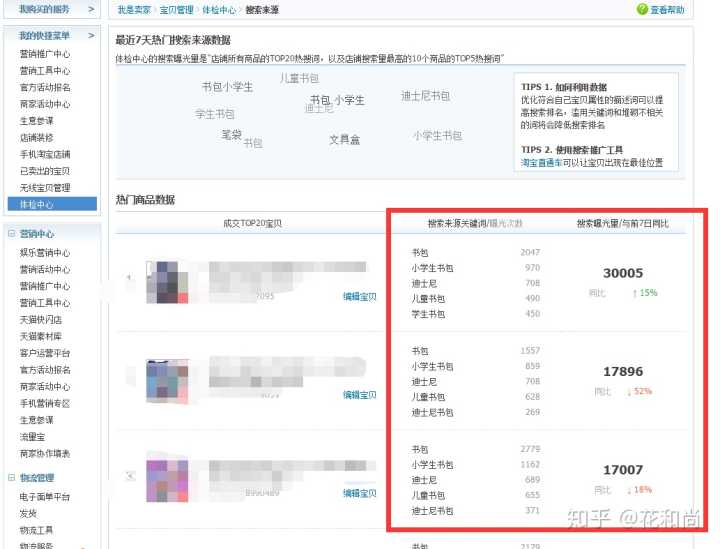The image size is (720, 549).
Task: Click 文具盒 keyword in word cloud
Action: point(344,140)
